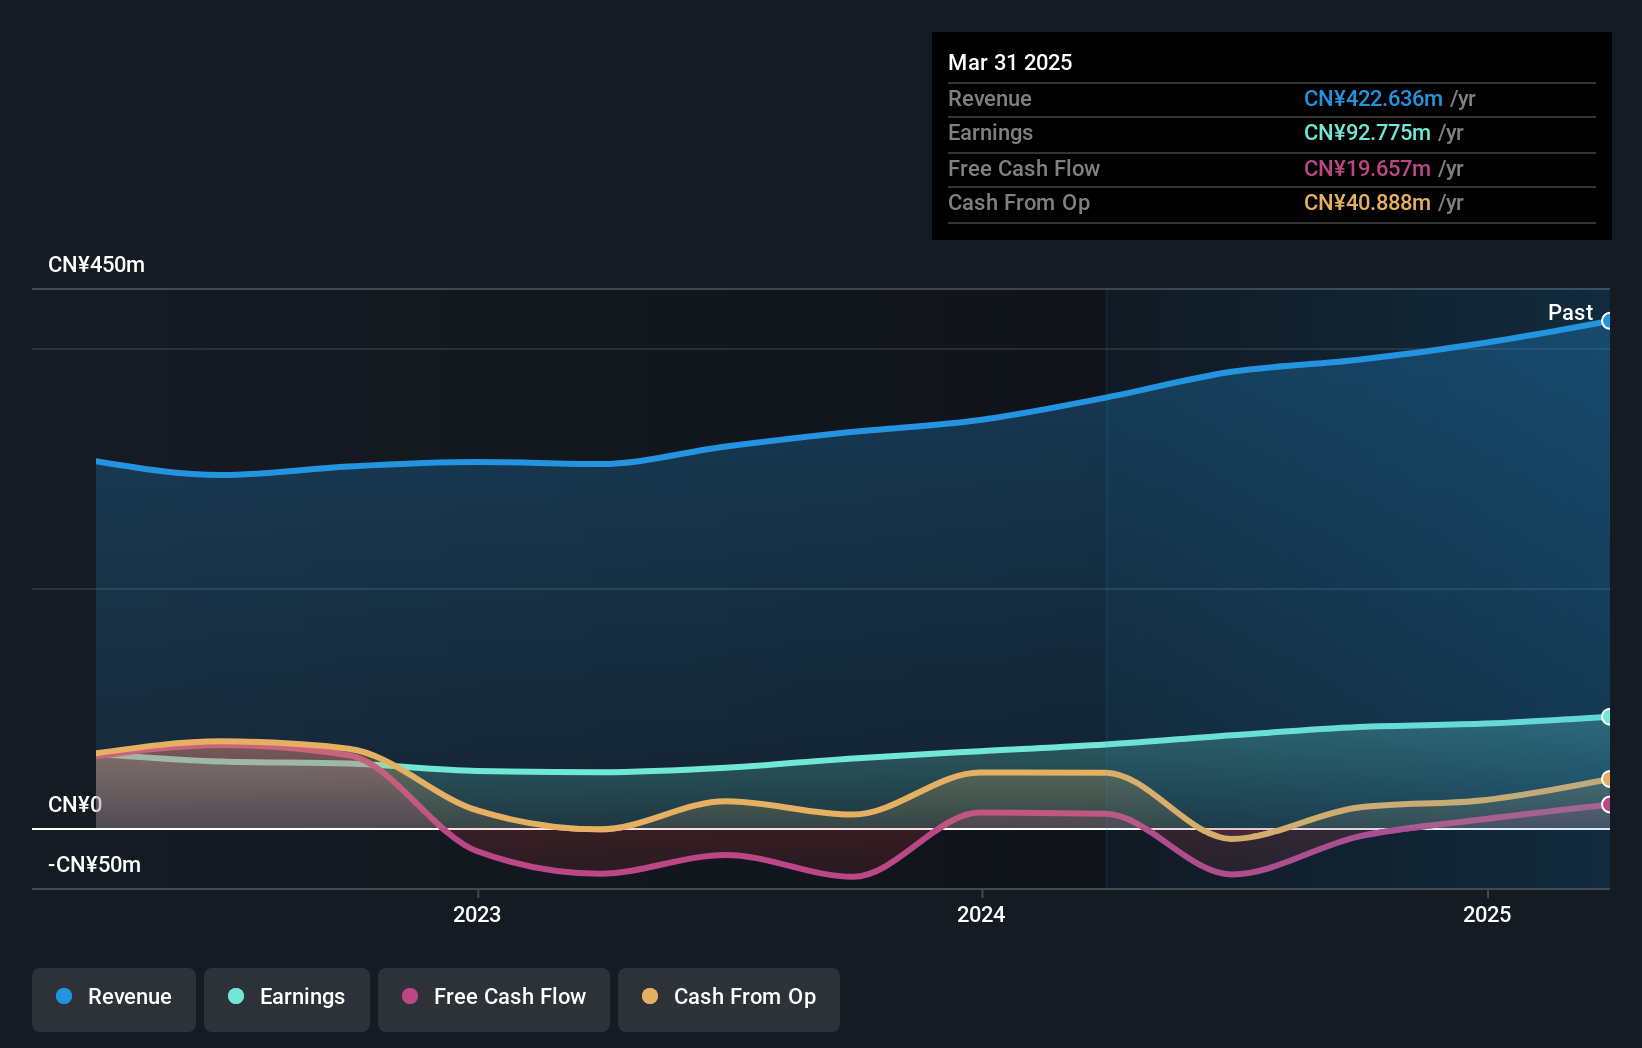
Task: Click the Revenue row label in tooltip
Action: tap(990, 98)
